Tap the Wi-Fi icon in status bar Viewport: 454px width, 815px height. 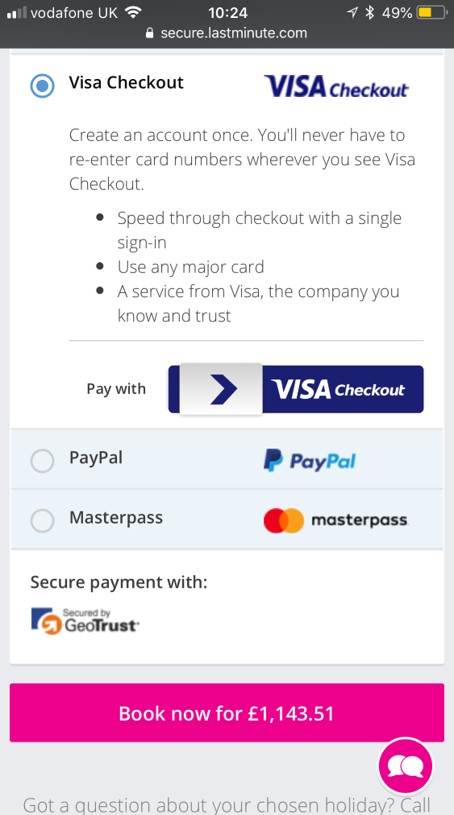click(134, 12)
